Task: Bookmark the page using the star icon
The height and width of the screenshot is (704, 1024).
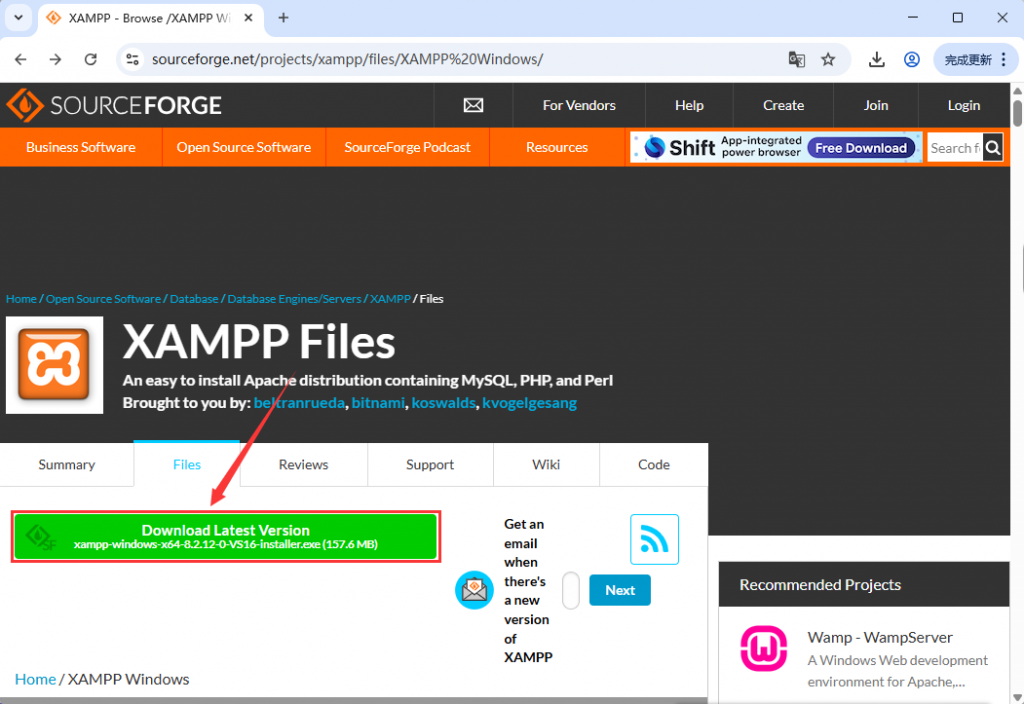Action: (829, 59)
